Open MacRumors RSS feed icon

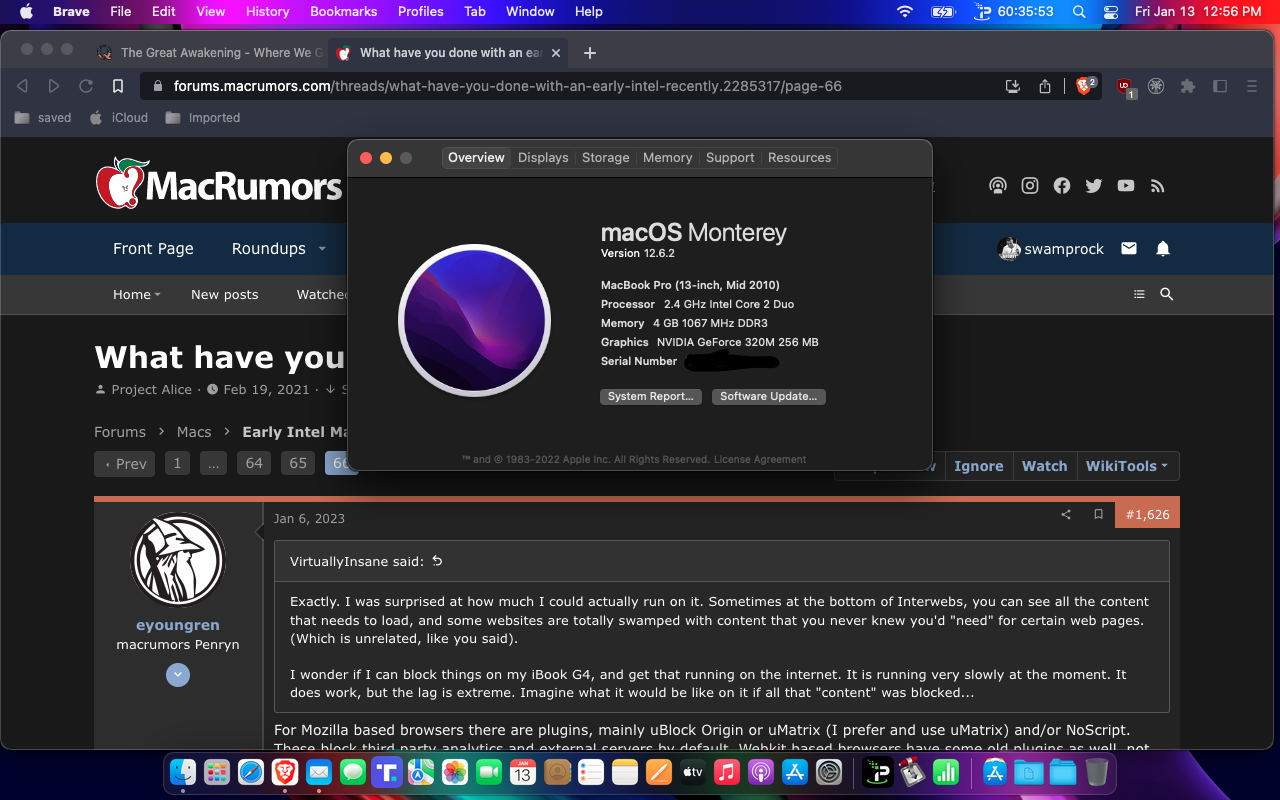(x=1158, y=185)
